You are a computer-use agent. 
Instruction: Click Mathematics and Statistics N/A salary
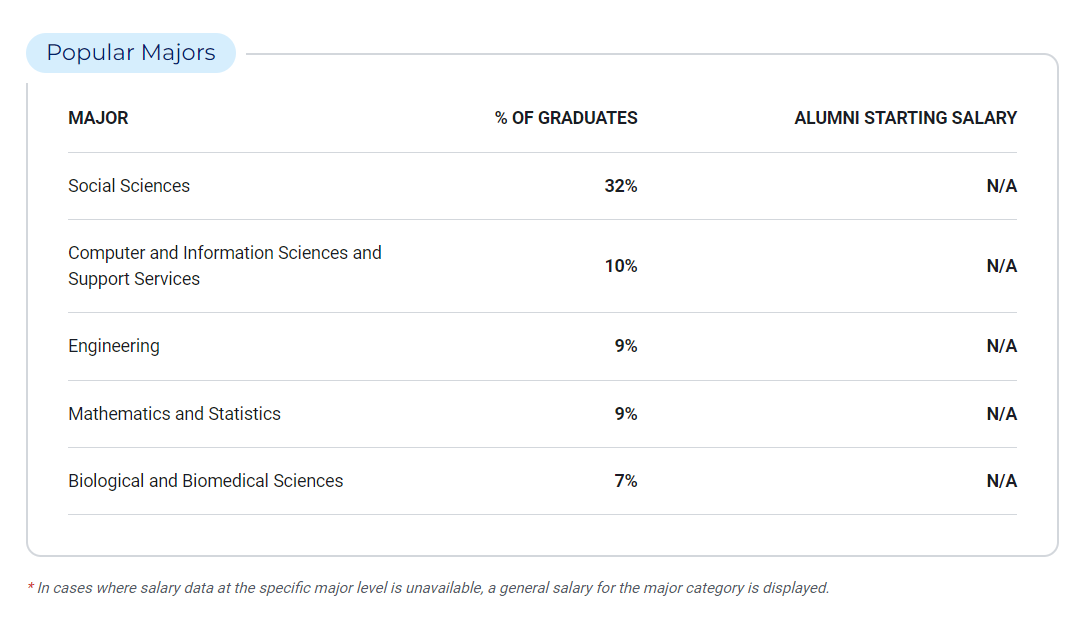pos(1001,414)
